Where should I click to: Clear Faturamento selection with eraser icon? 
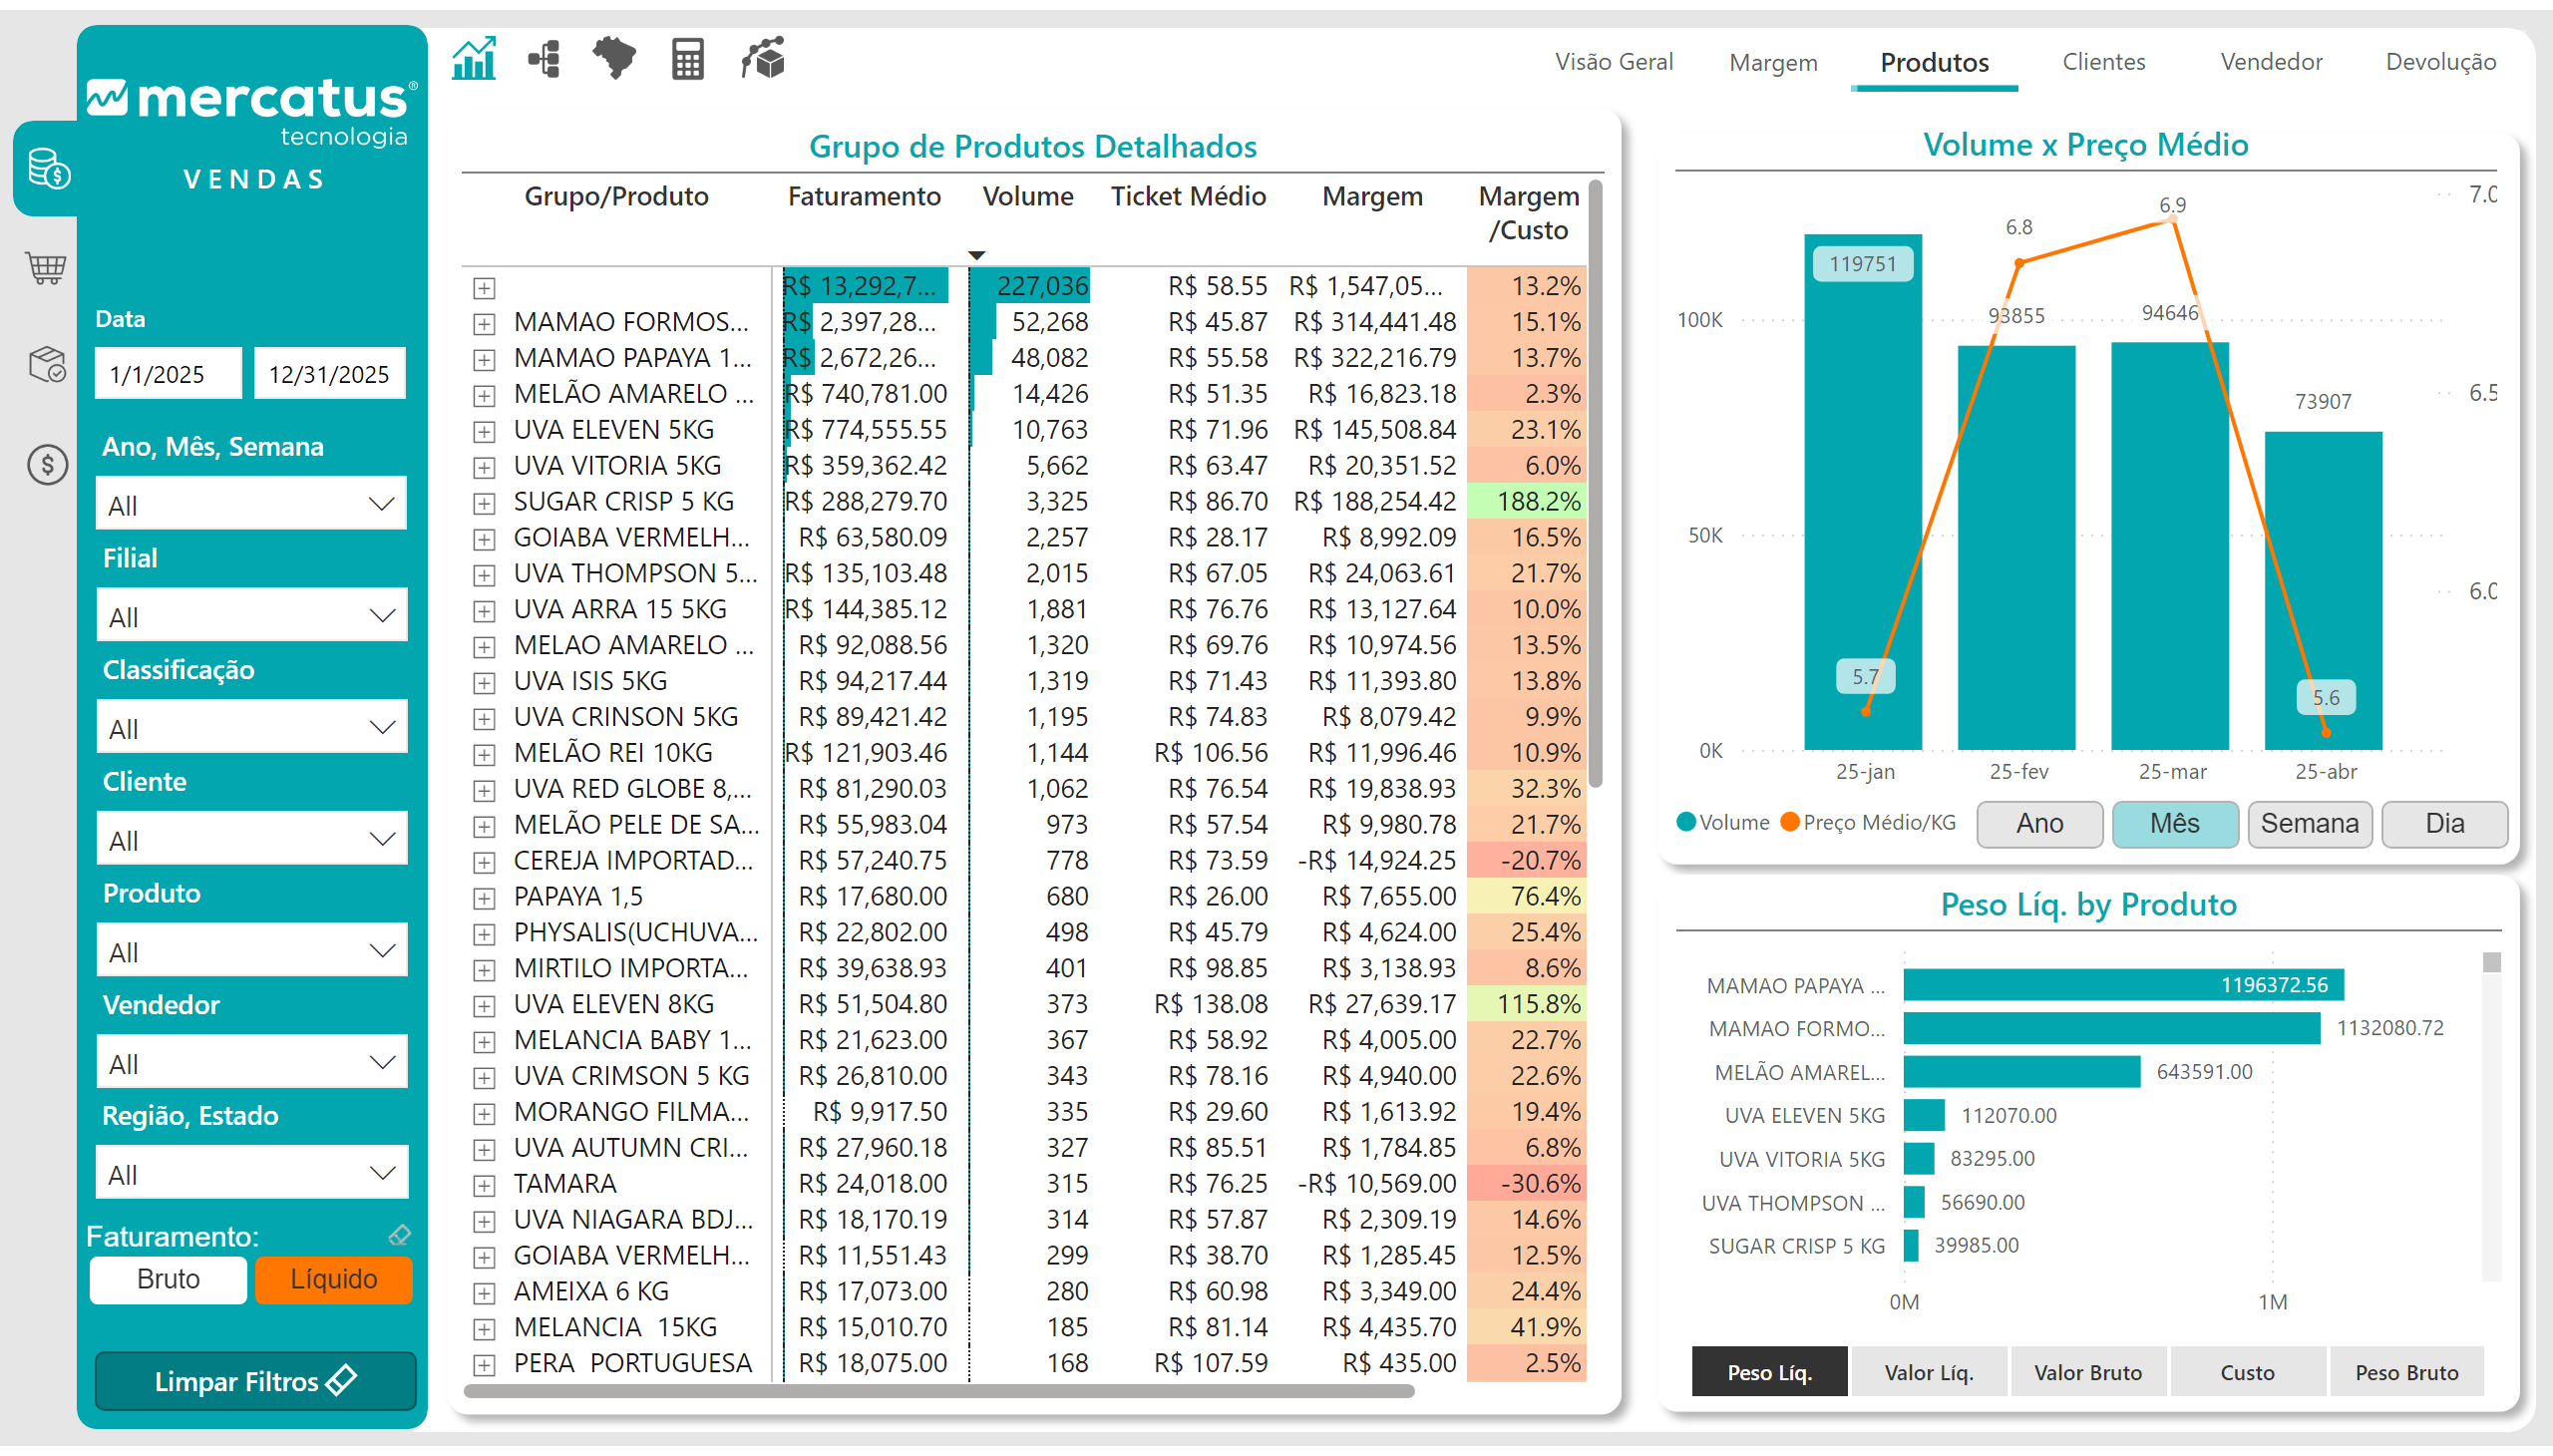(x=400, y=1236)
